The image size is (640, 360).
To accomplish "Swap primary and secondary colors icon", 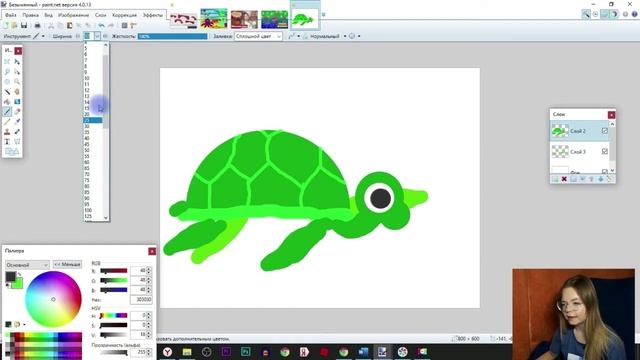I will (x=19, y=274).
